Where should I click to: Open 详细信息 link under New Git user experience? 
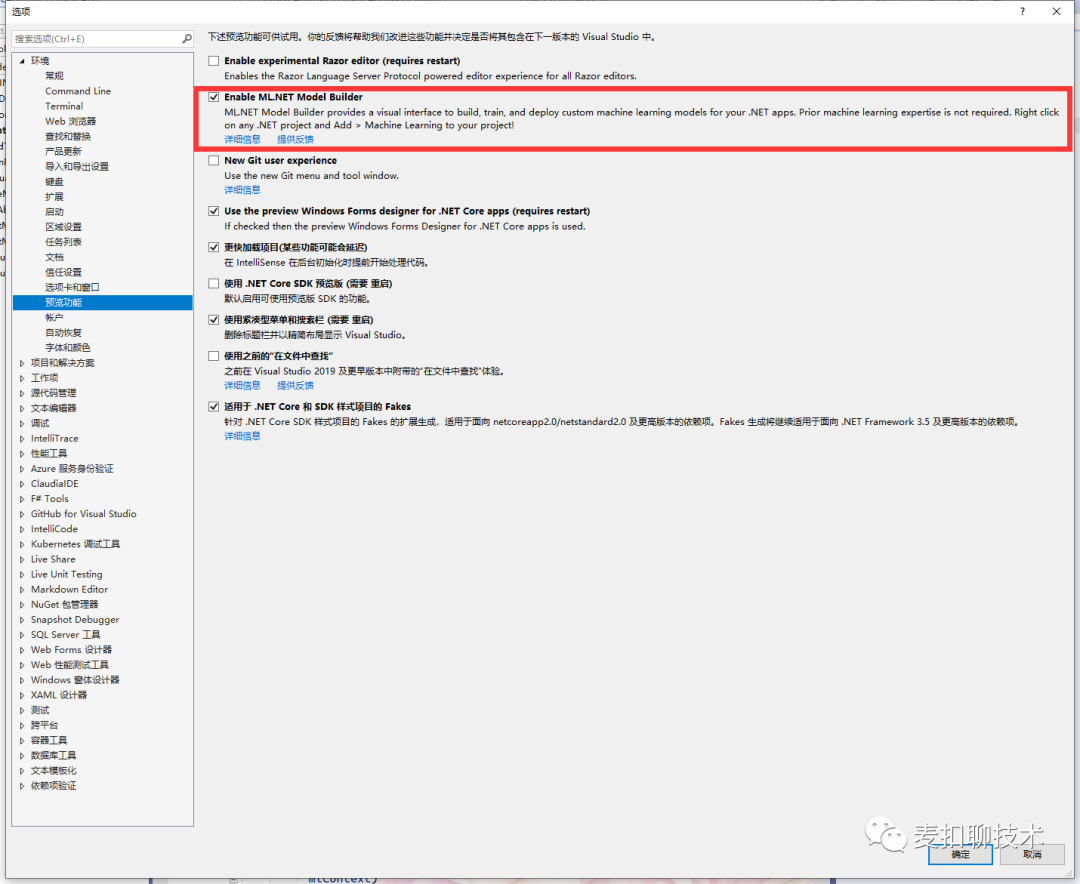tap(242, 189)
